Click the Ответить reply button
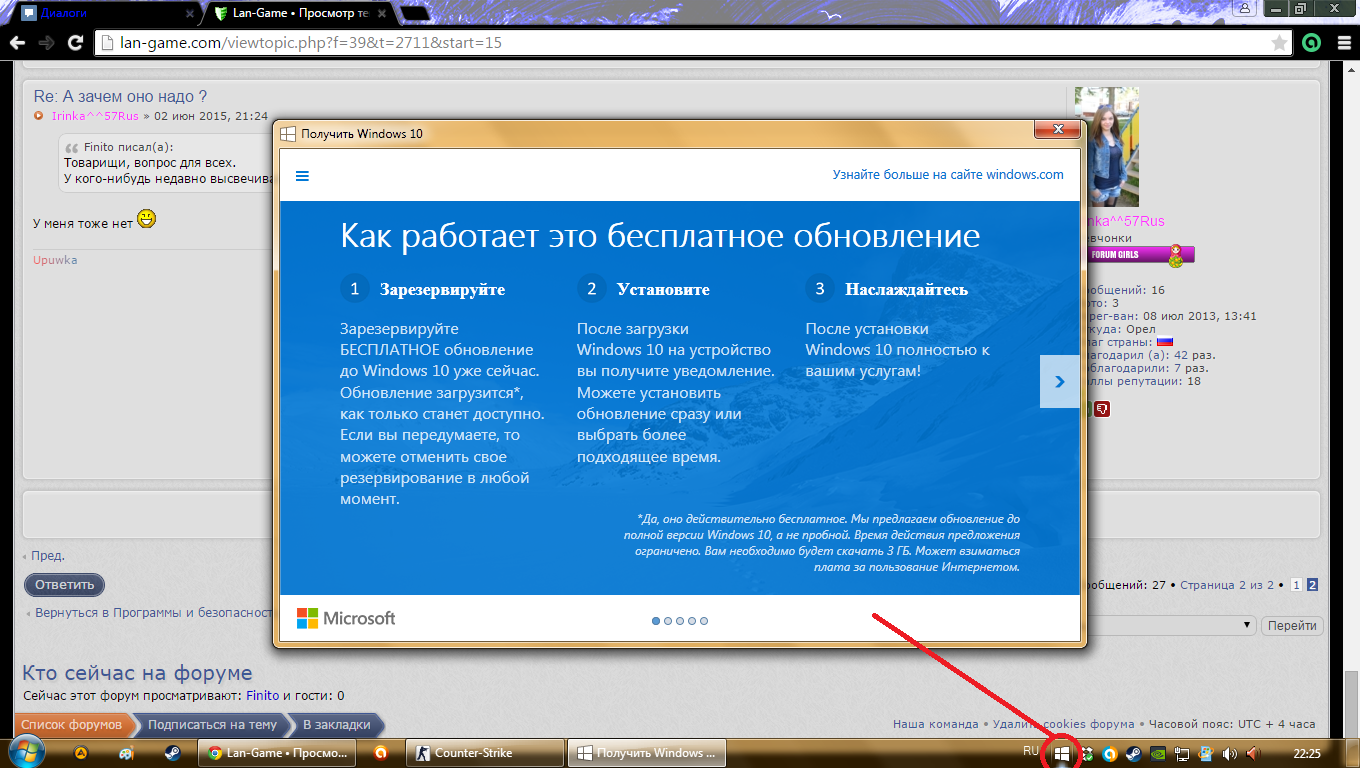1360x768 pixels. pos(64,585)
